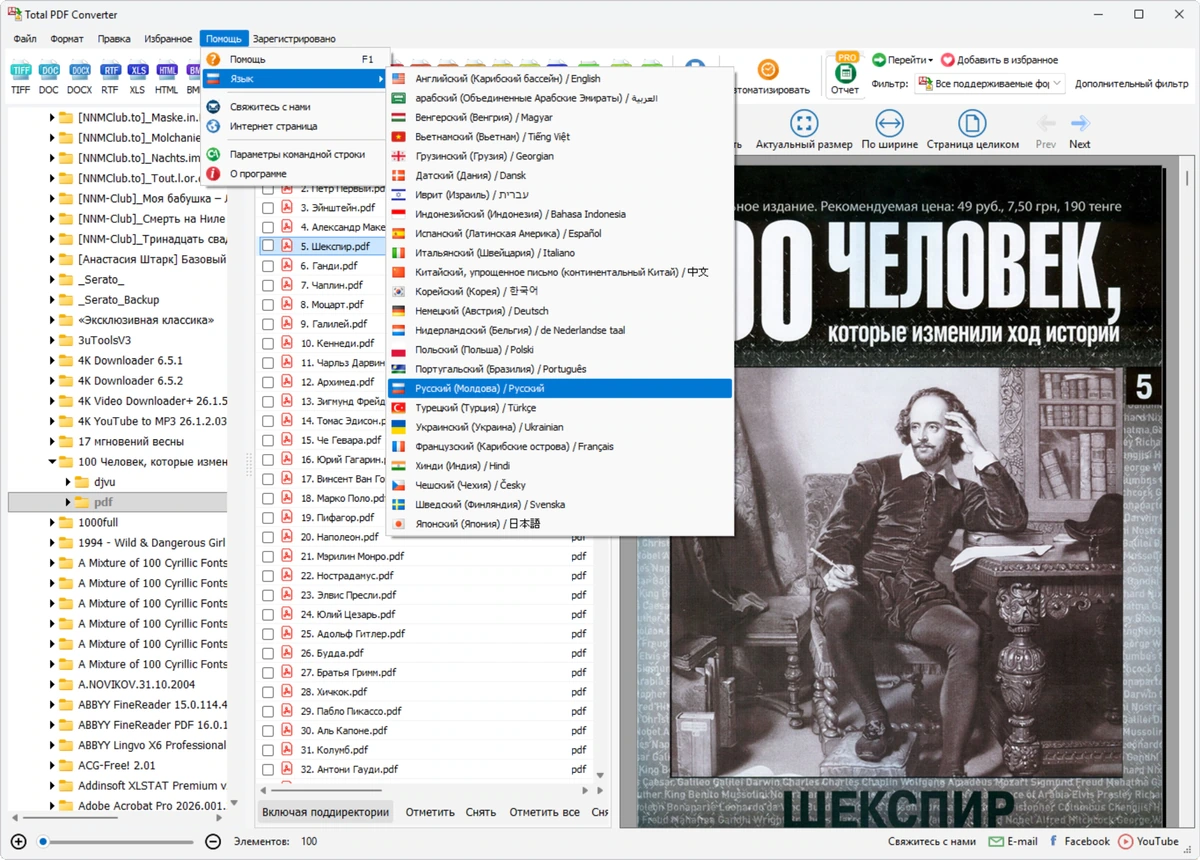Click the Add to favorites heart icon
The width and height of the screenshot is (1200, 860).
[x=947, y=60]
